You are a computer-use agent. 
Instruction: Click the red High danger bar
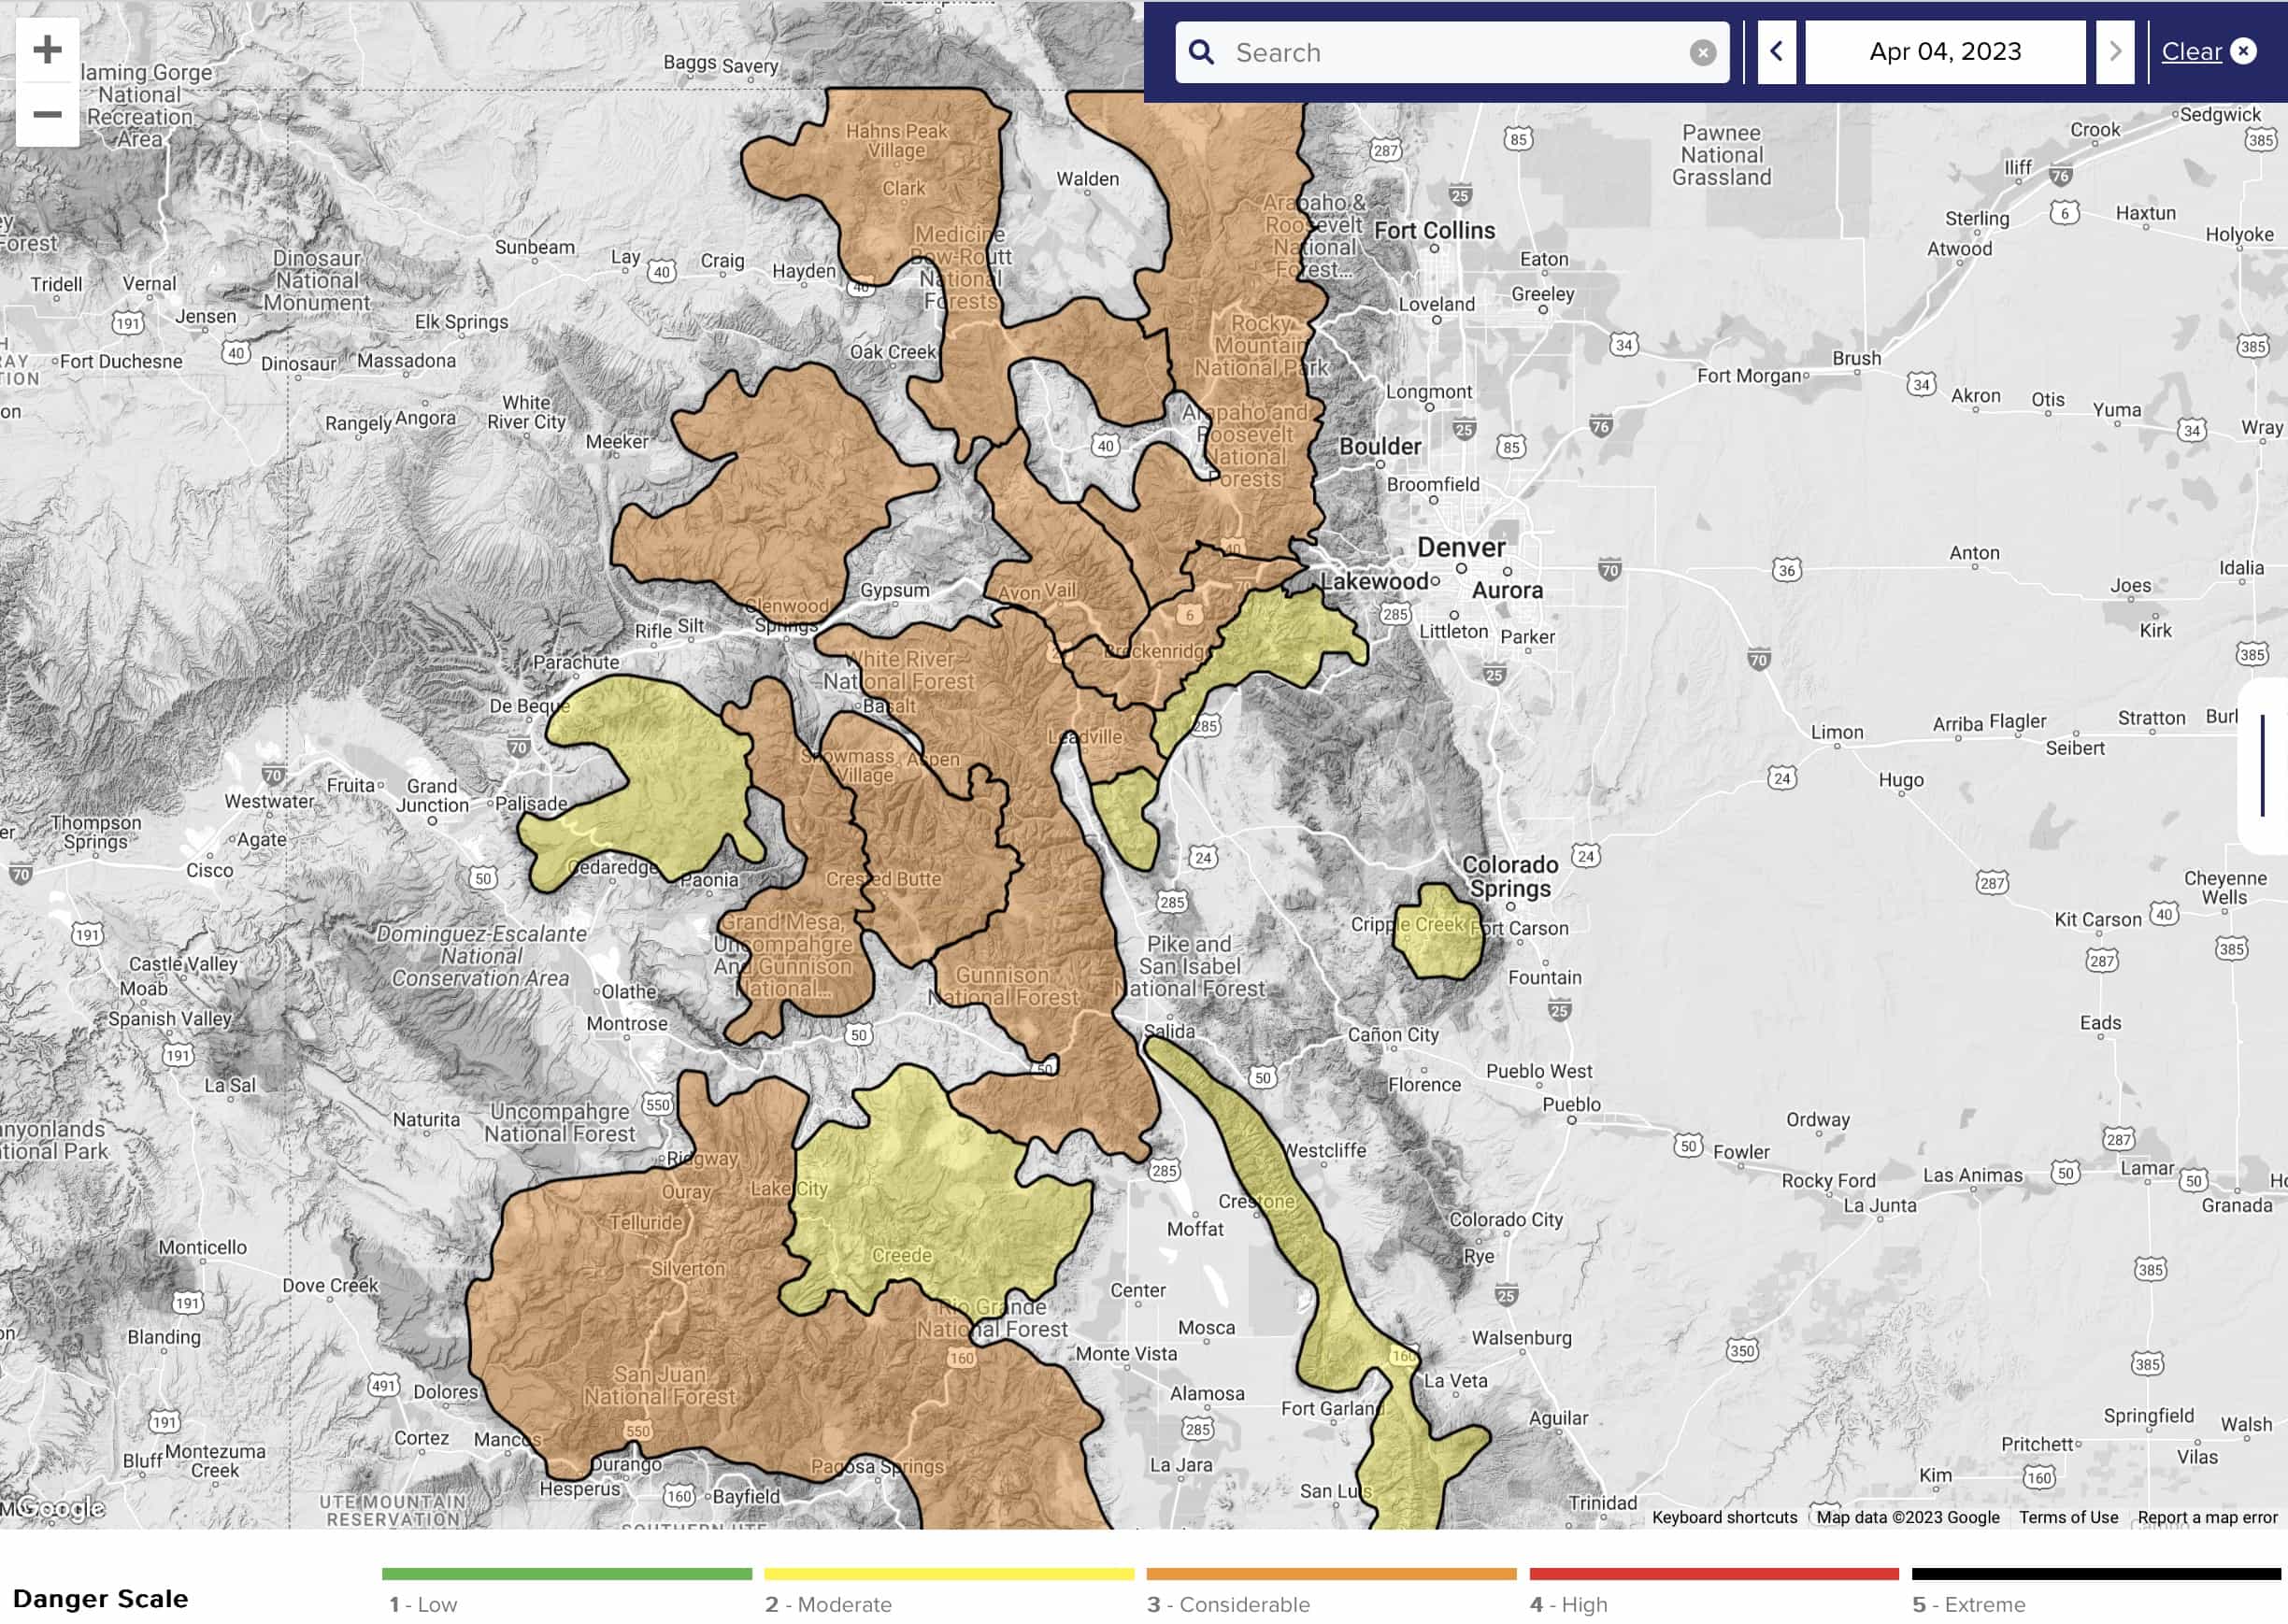click(x=1714, y=1574)
